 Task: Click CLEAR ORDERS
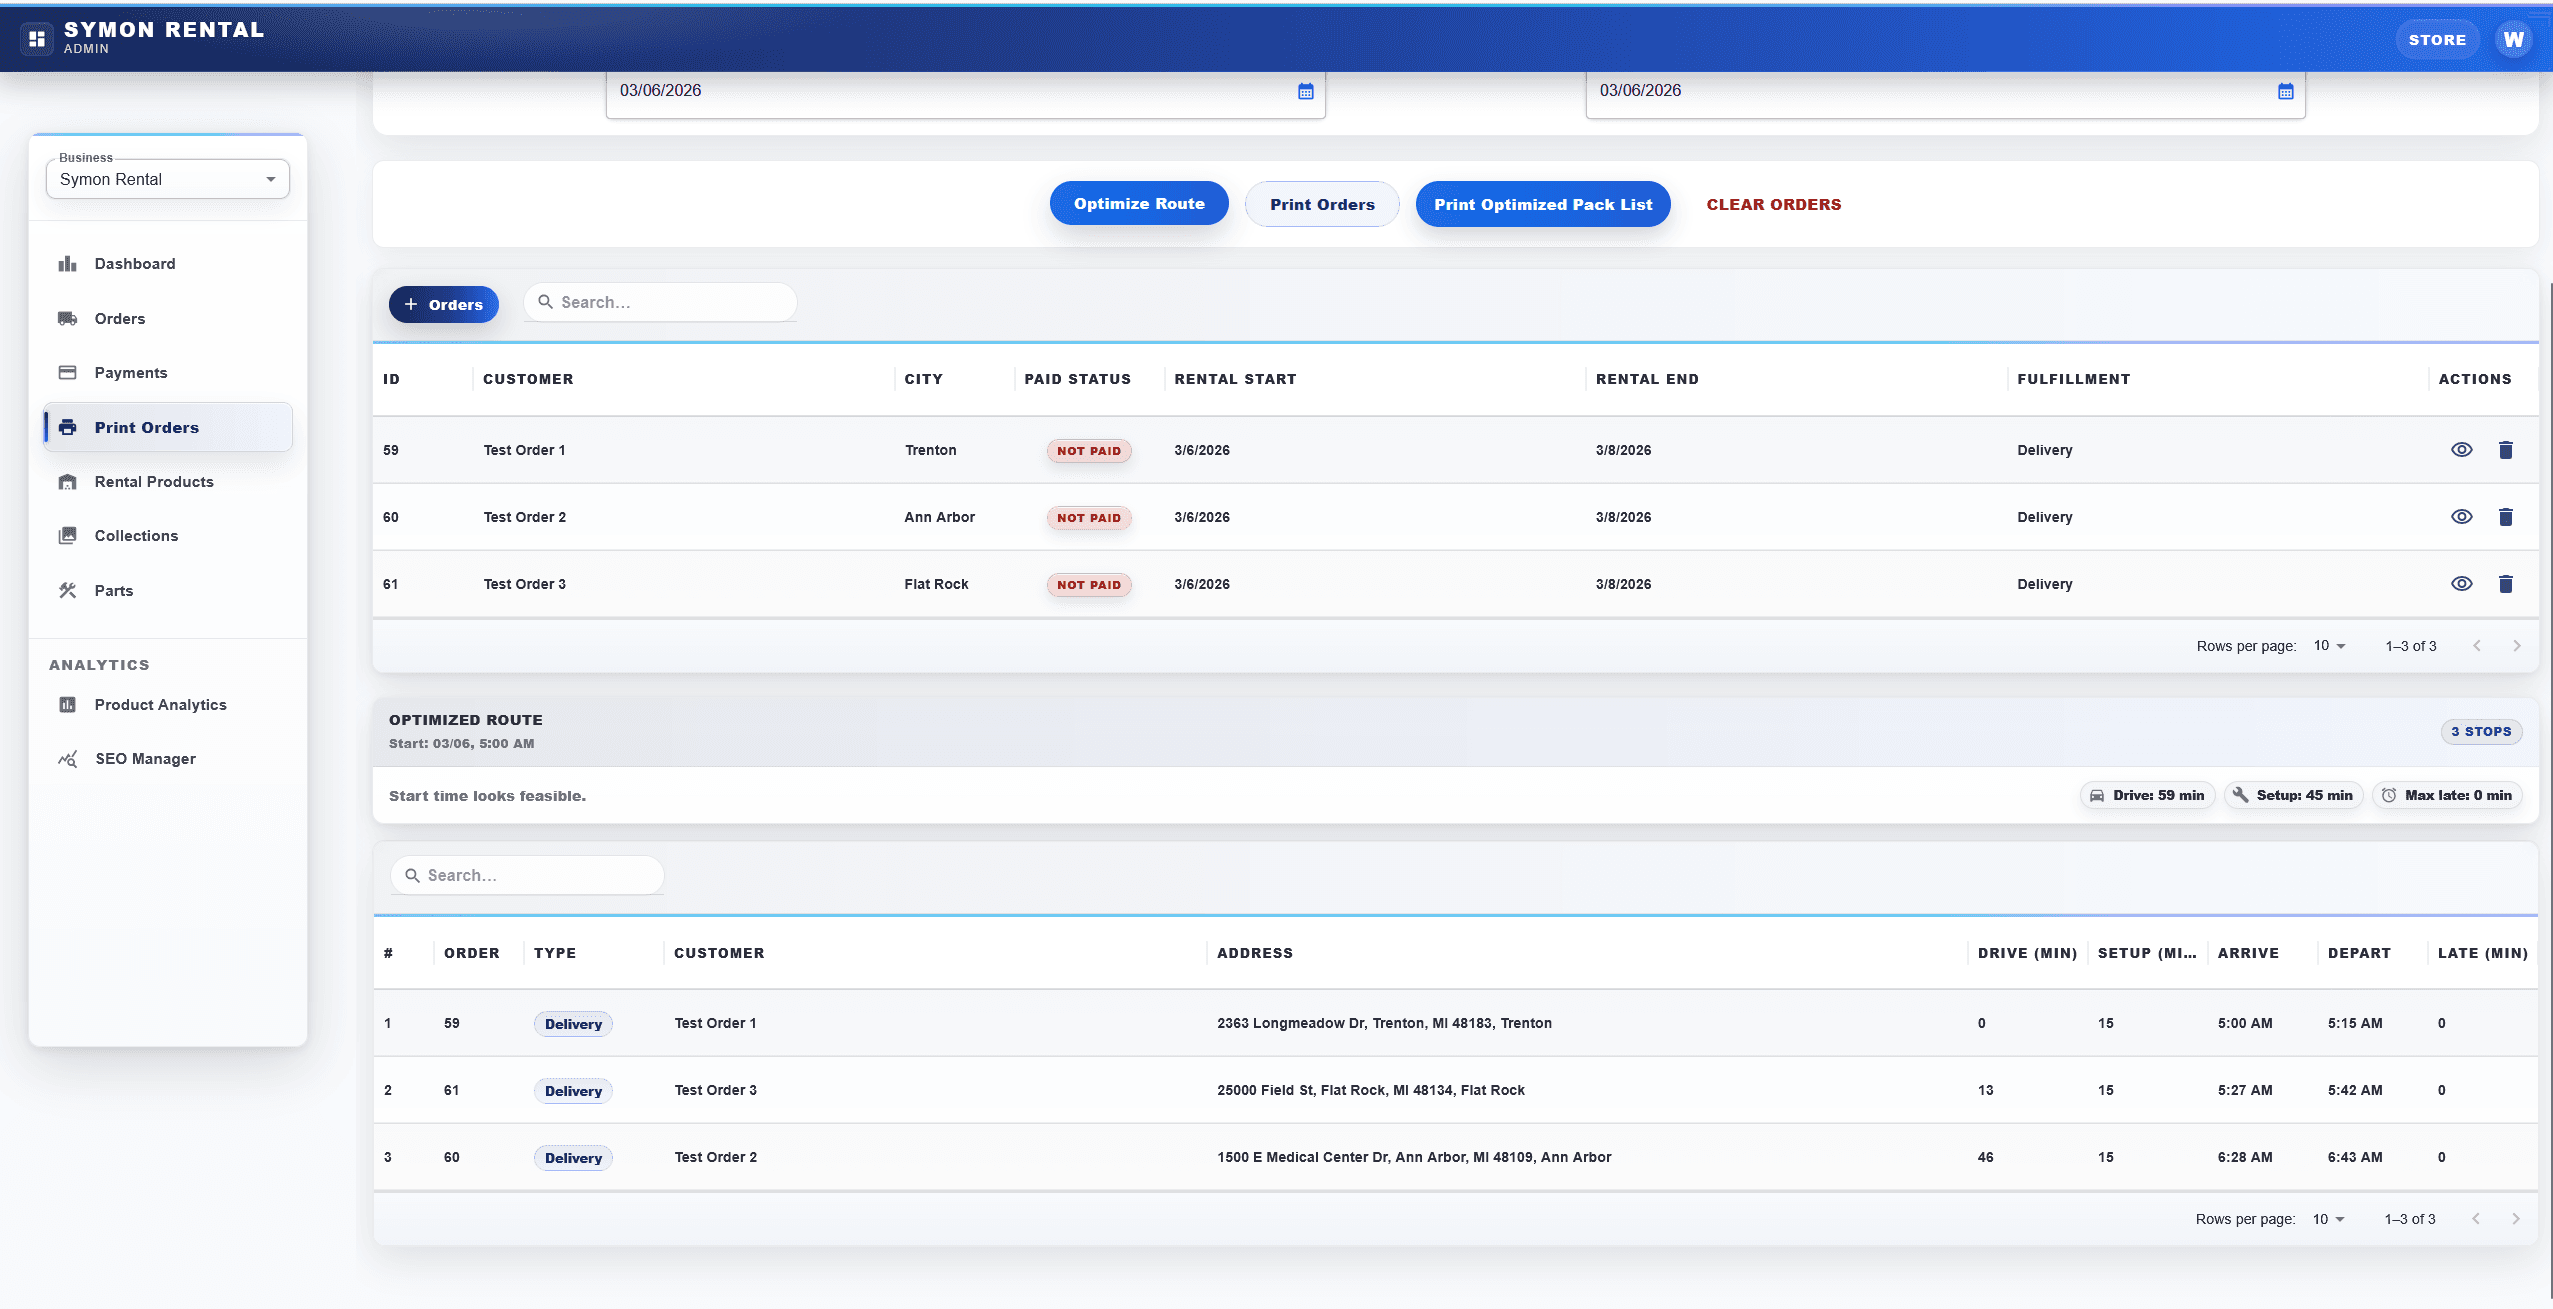[1773, 204]
